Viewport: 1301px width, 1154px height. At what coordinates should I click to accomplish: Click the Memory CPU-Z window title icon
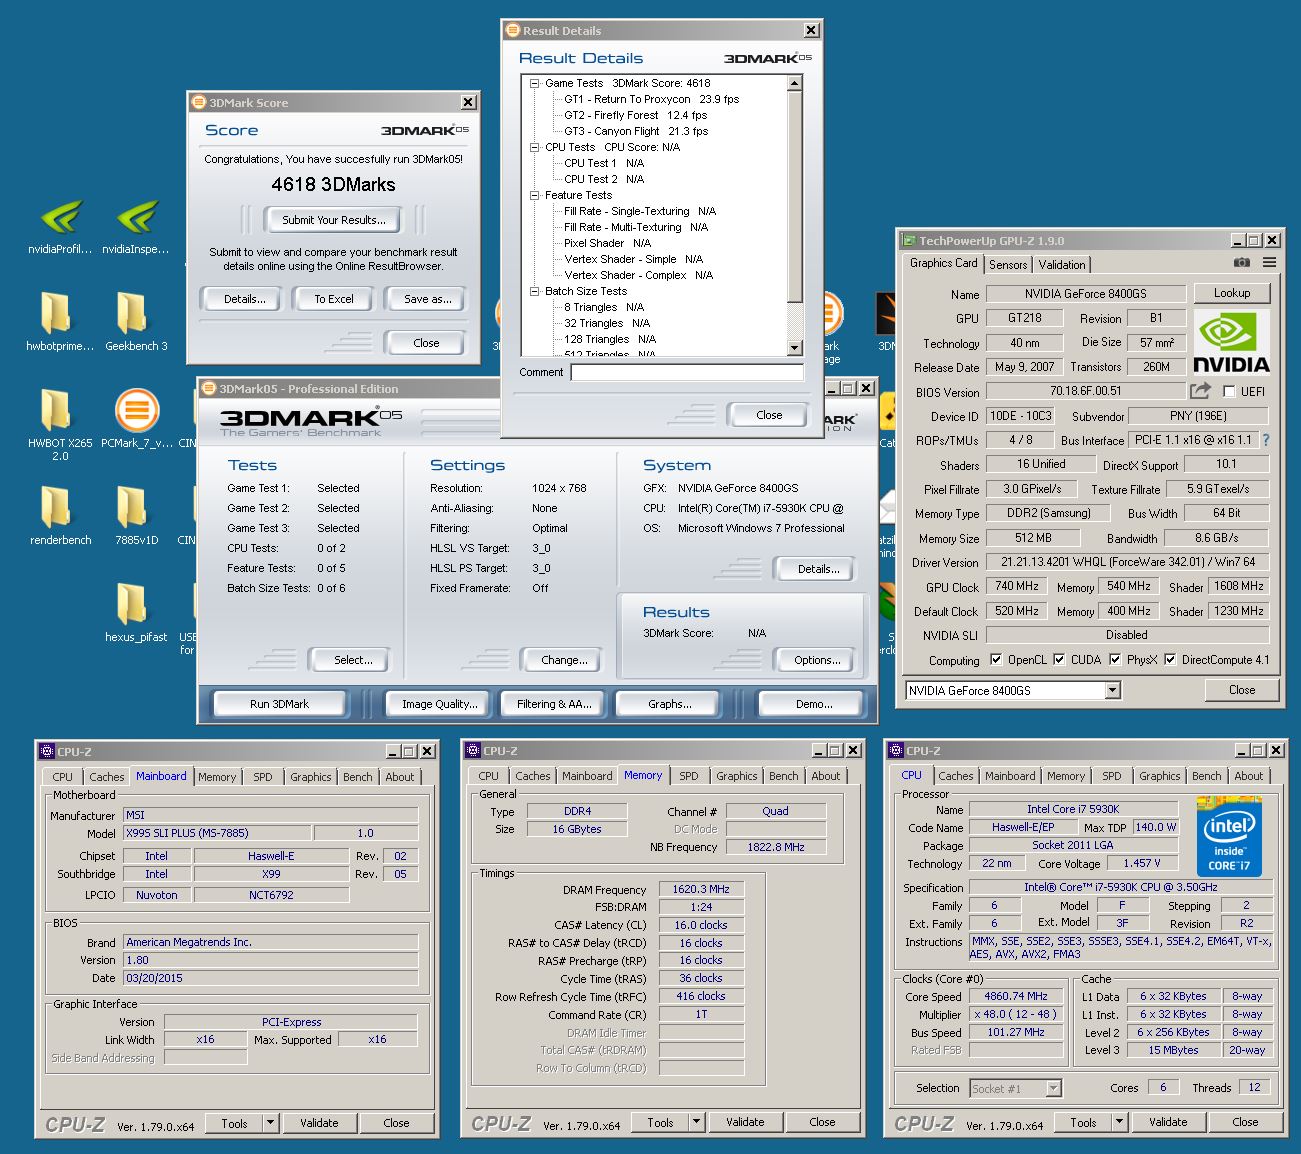[473, 750]
